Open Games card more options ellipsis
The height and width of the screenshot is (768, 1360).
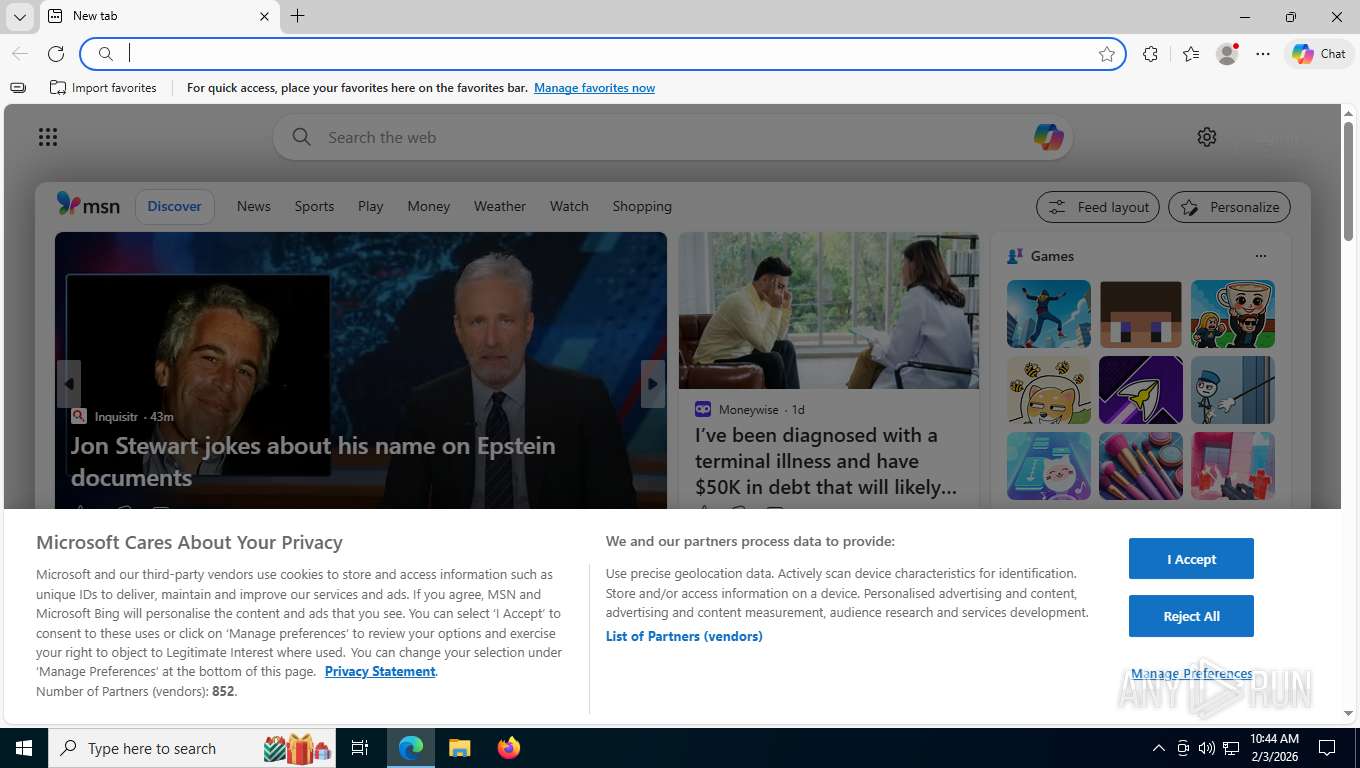[x=1261, y=256]
